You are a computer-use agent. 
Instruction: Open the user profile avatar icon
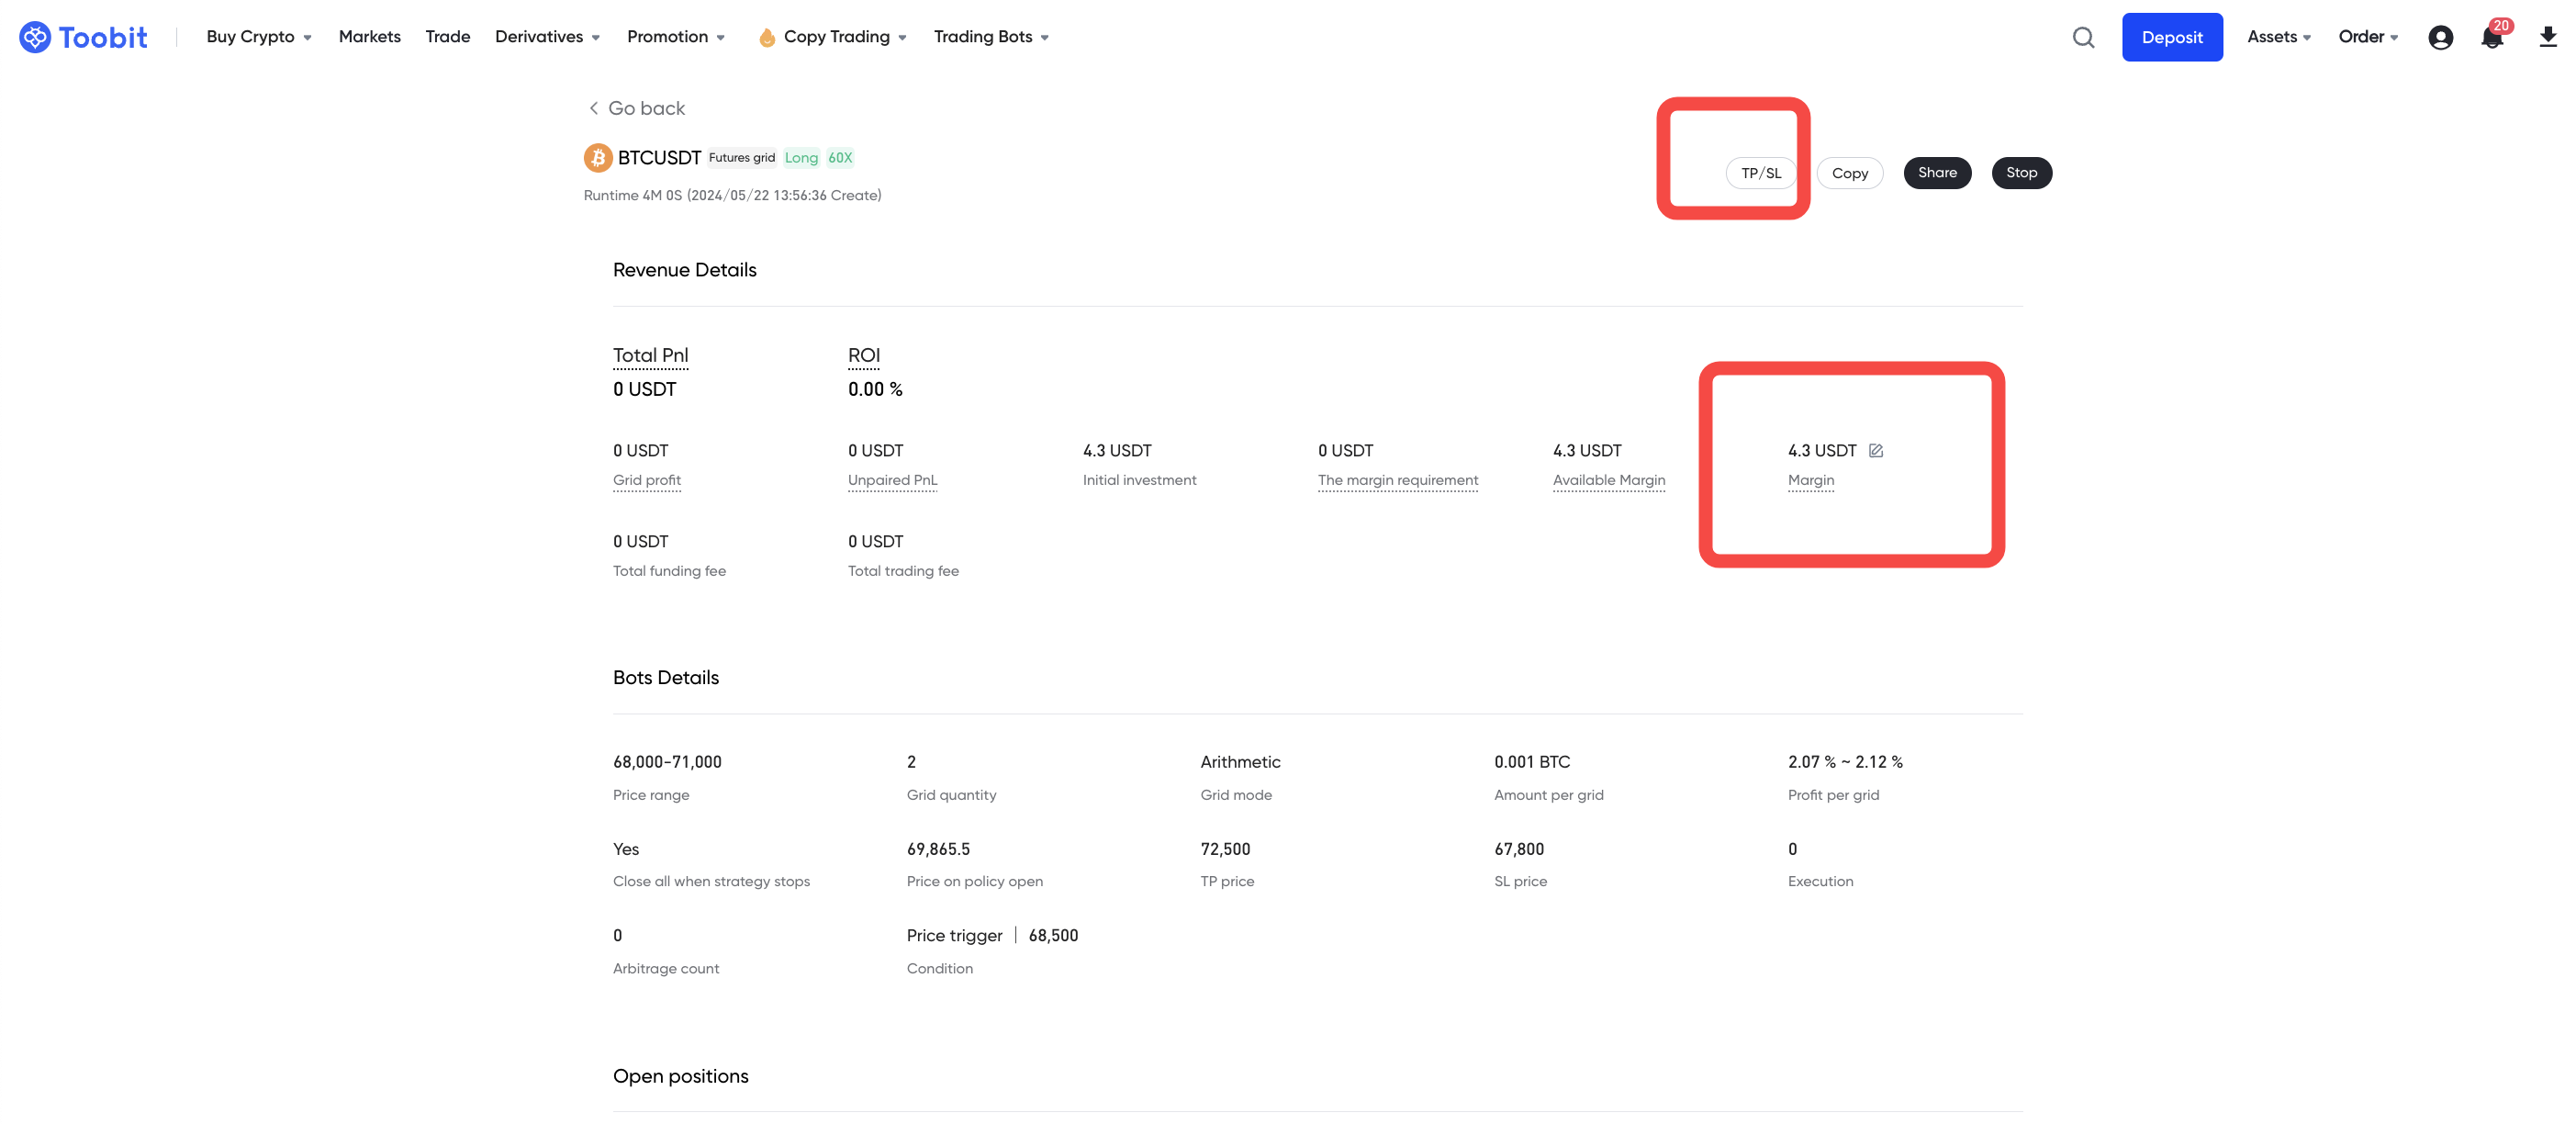pos(2440,37)
